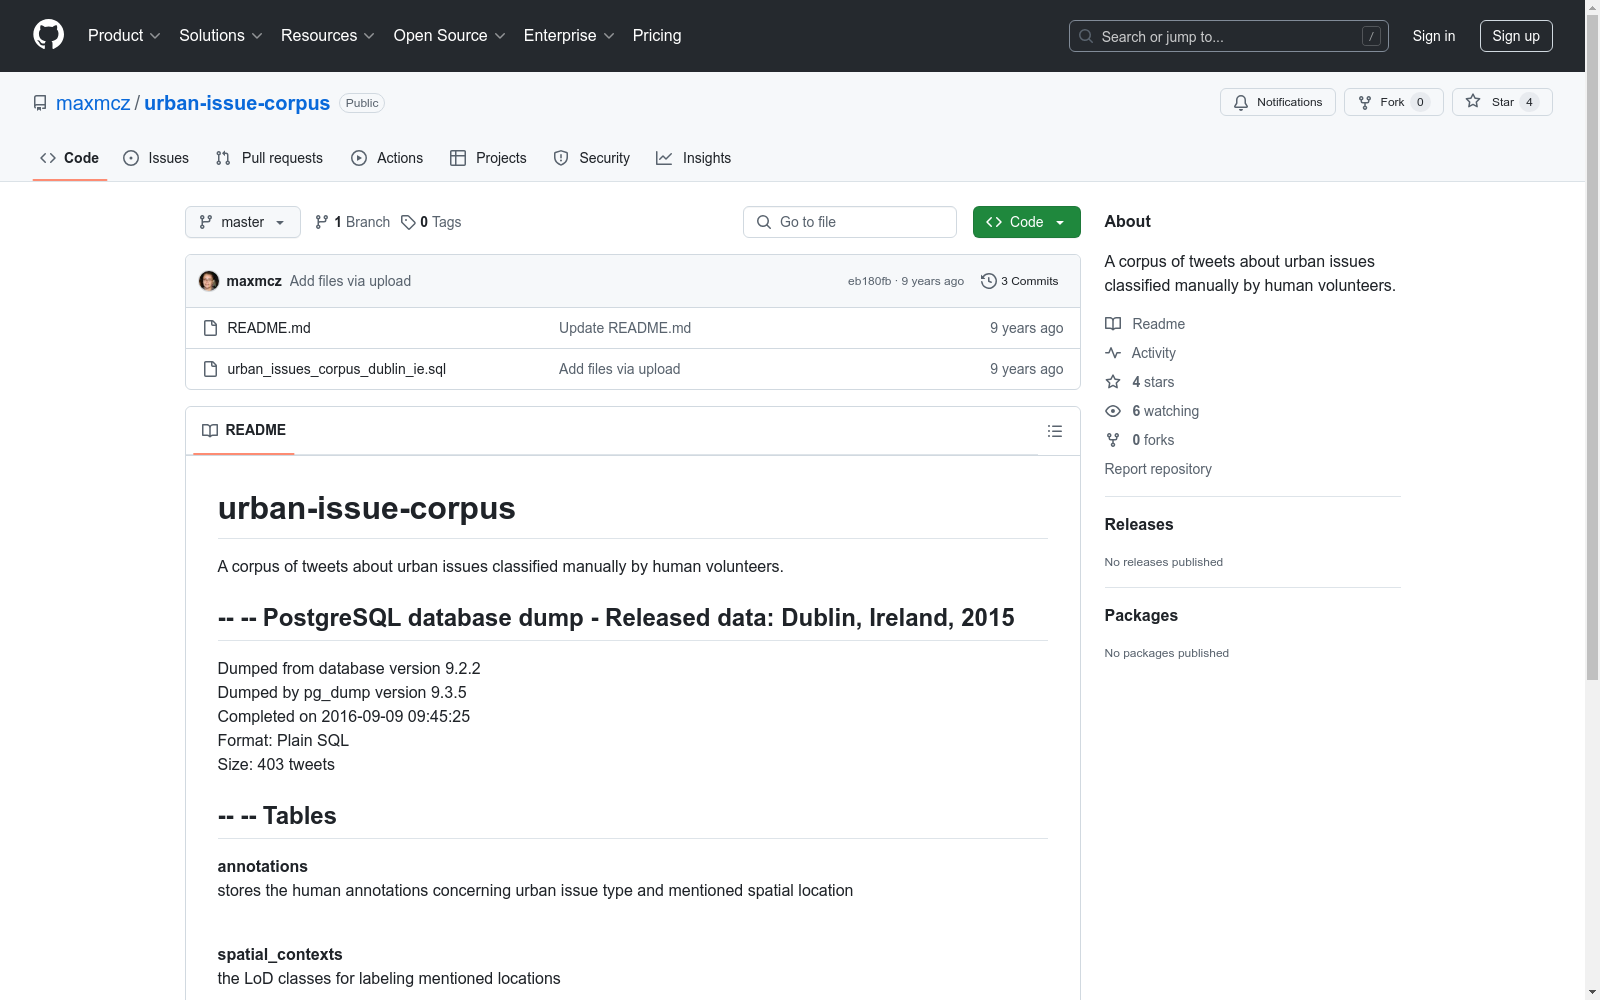Open the Projects tab
Viewport: 1600px width, 1000px height.
488,158
